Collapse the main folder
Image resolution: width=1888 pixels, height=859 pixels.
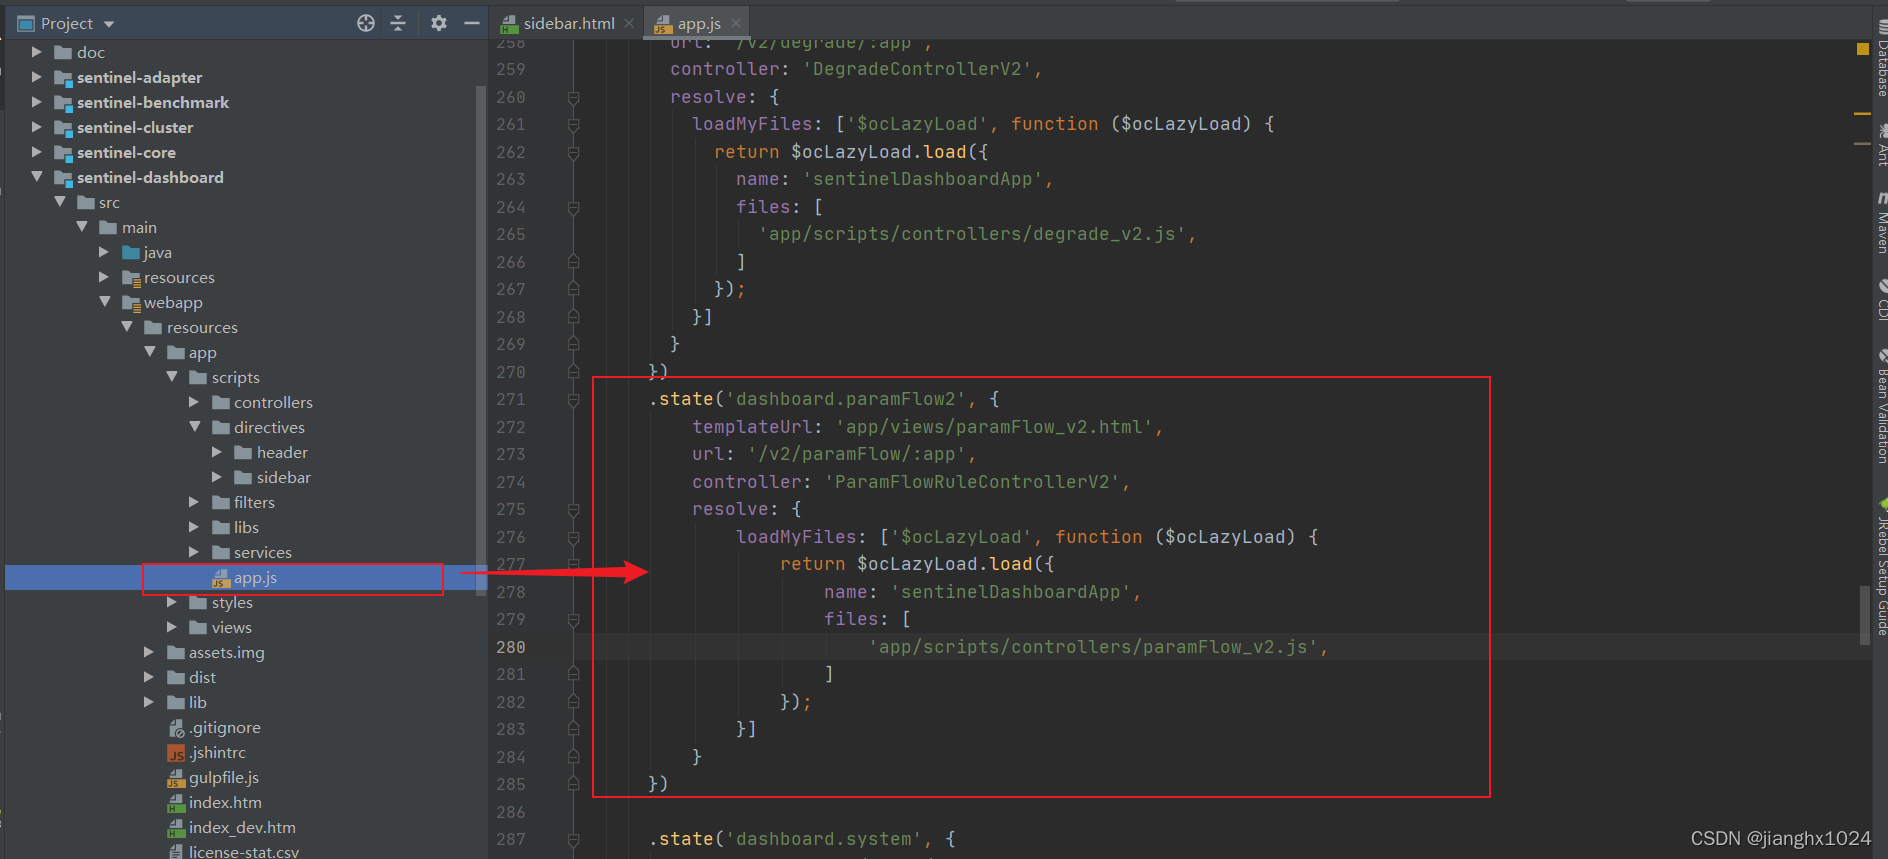(x=82, y=227)
